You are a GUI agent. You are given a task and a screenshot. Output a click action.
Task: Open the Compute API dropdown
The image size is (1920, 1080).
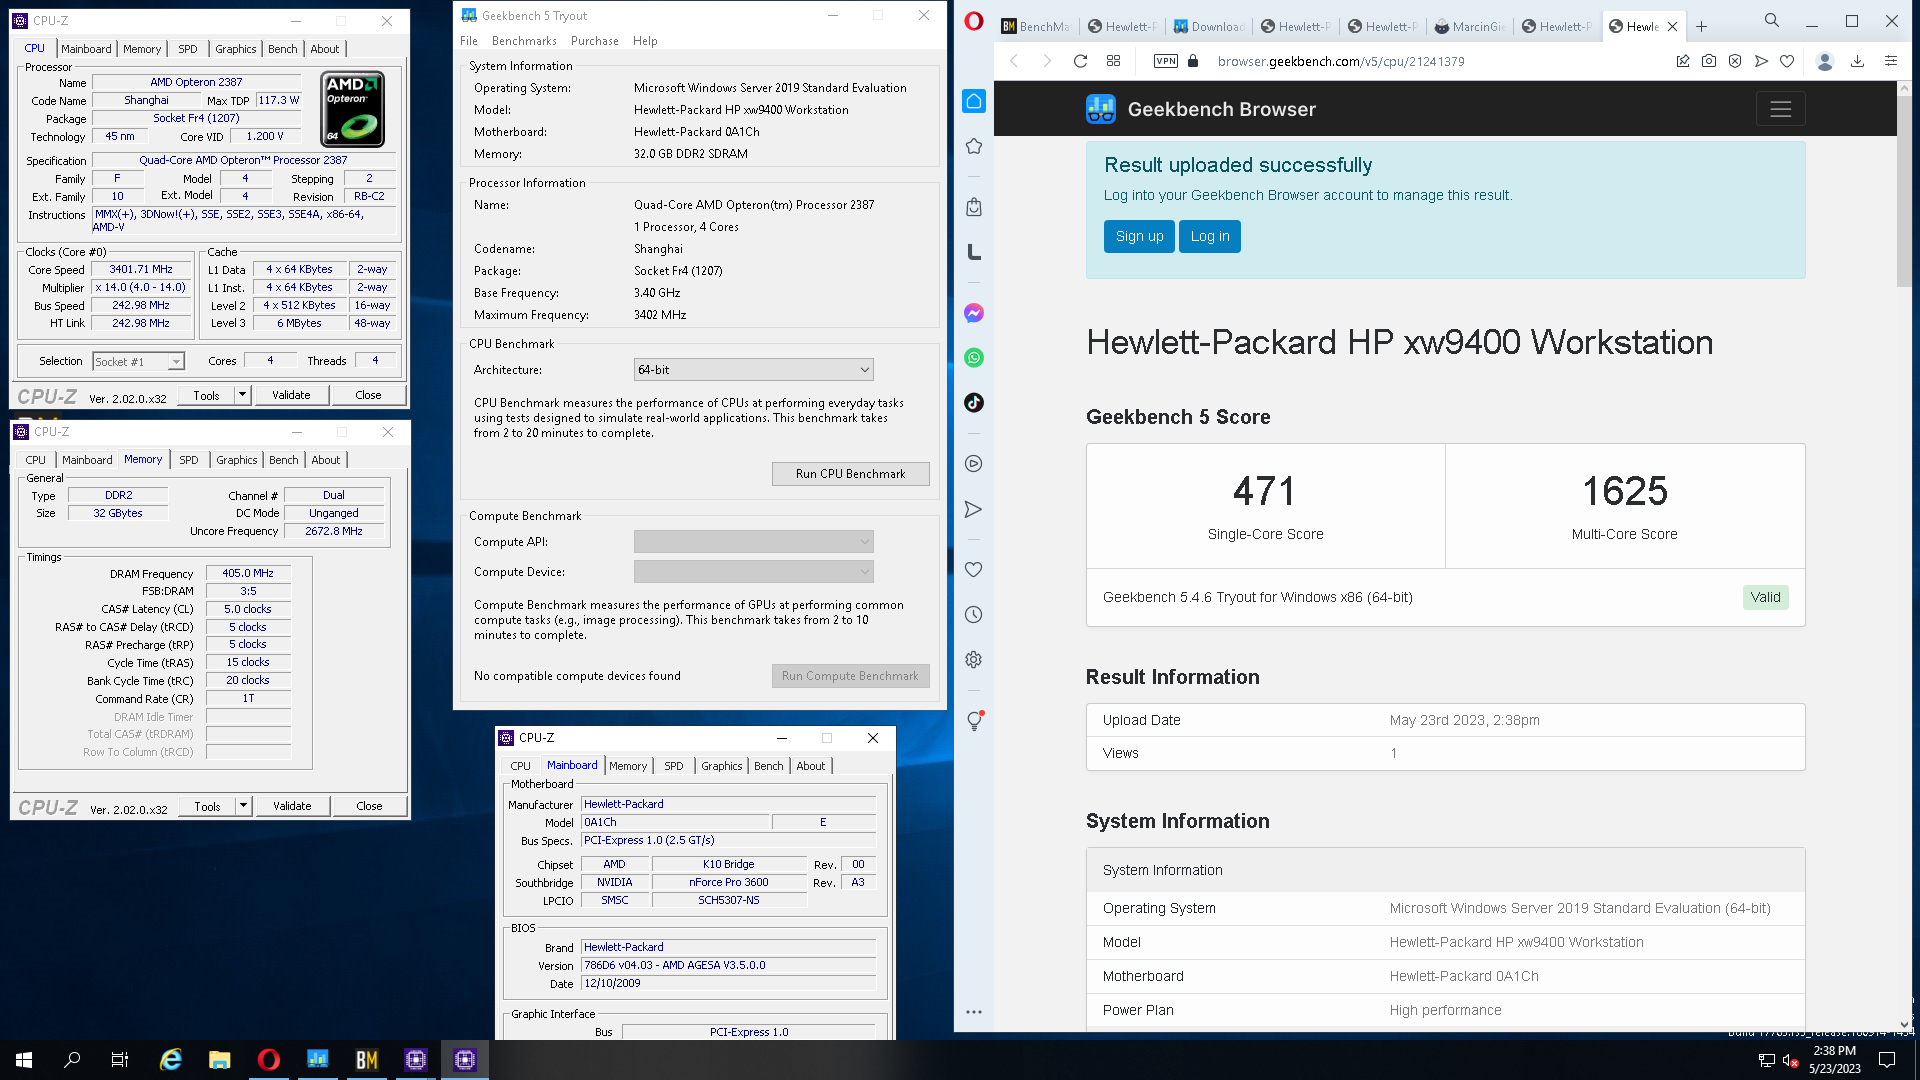(x=753, y=542)
